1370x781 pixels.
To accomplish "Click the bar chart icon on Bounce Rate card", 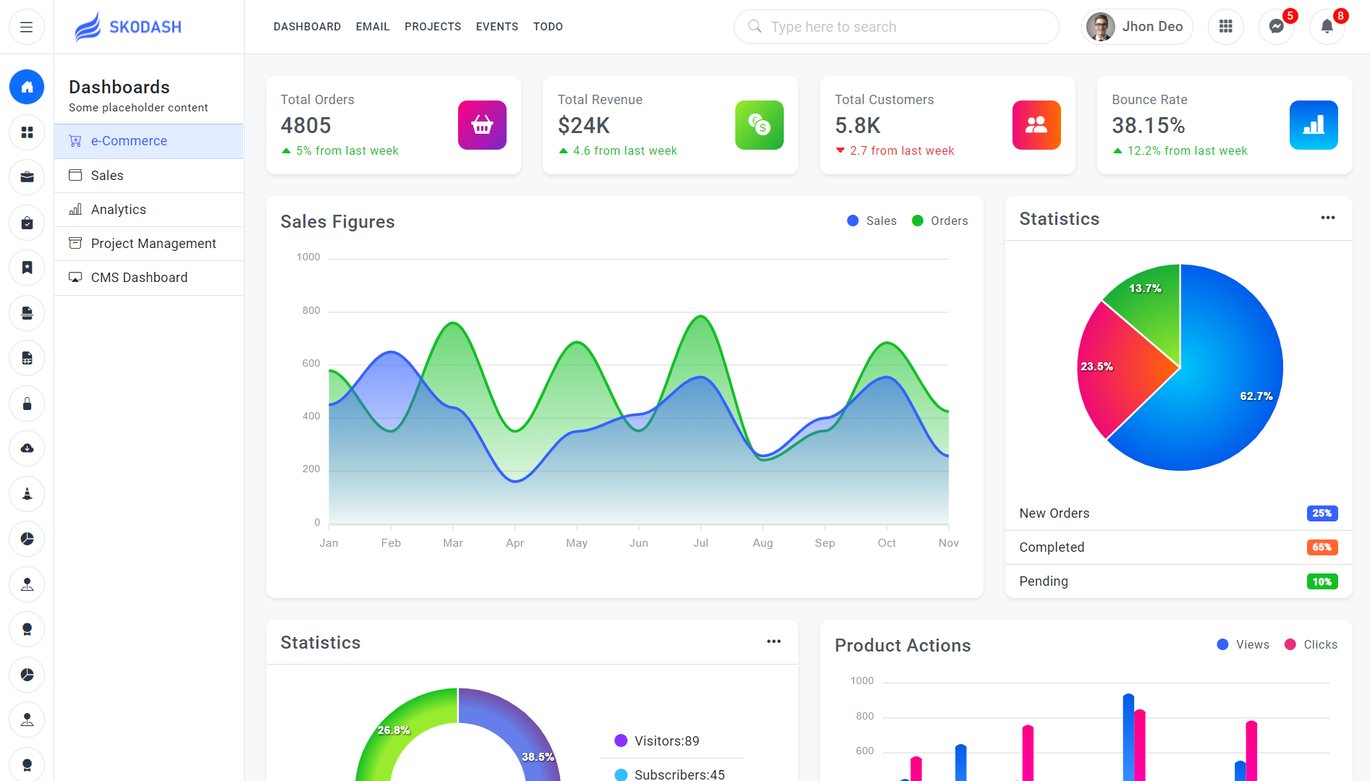I will pyautogui.click(x=1314, y=125).
